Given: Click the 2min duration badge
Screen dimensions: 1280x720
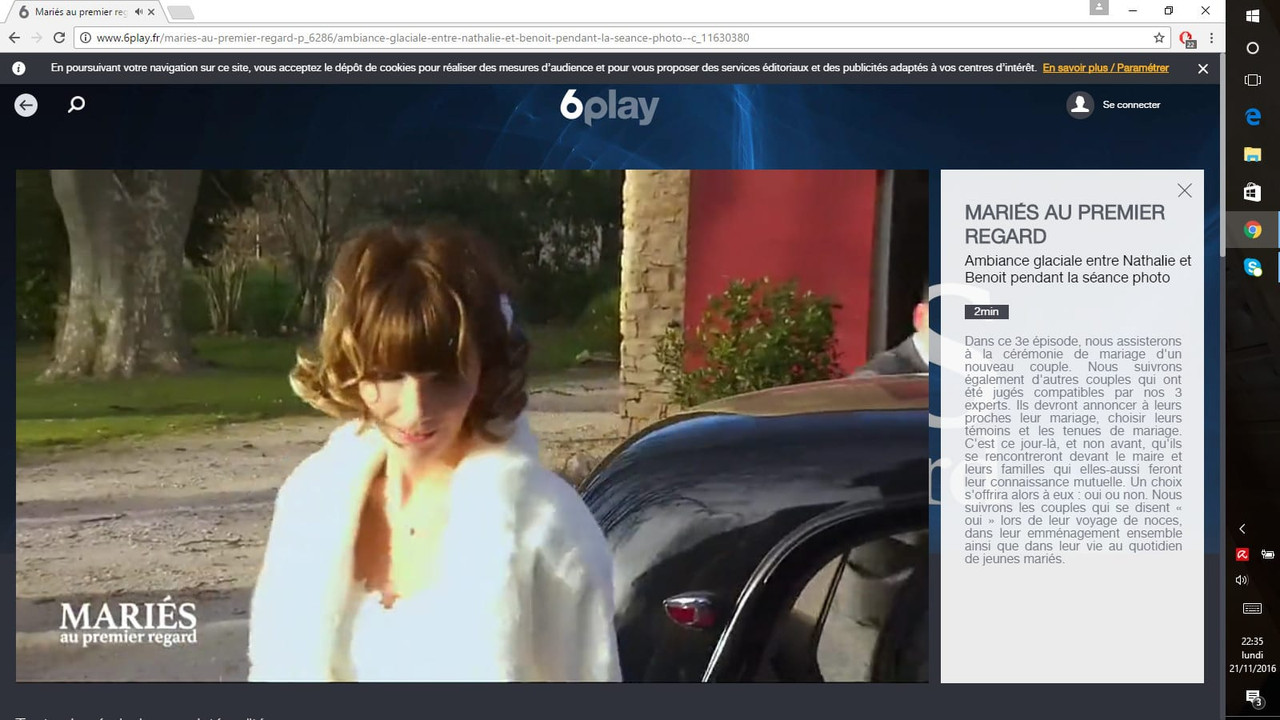Looking at the screenshot, I should [986, 312].
